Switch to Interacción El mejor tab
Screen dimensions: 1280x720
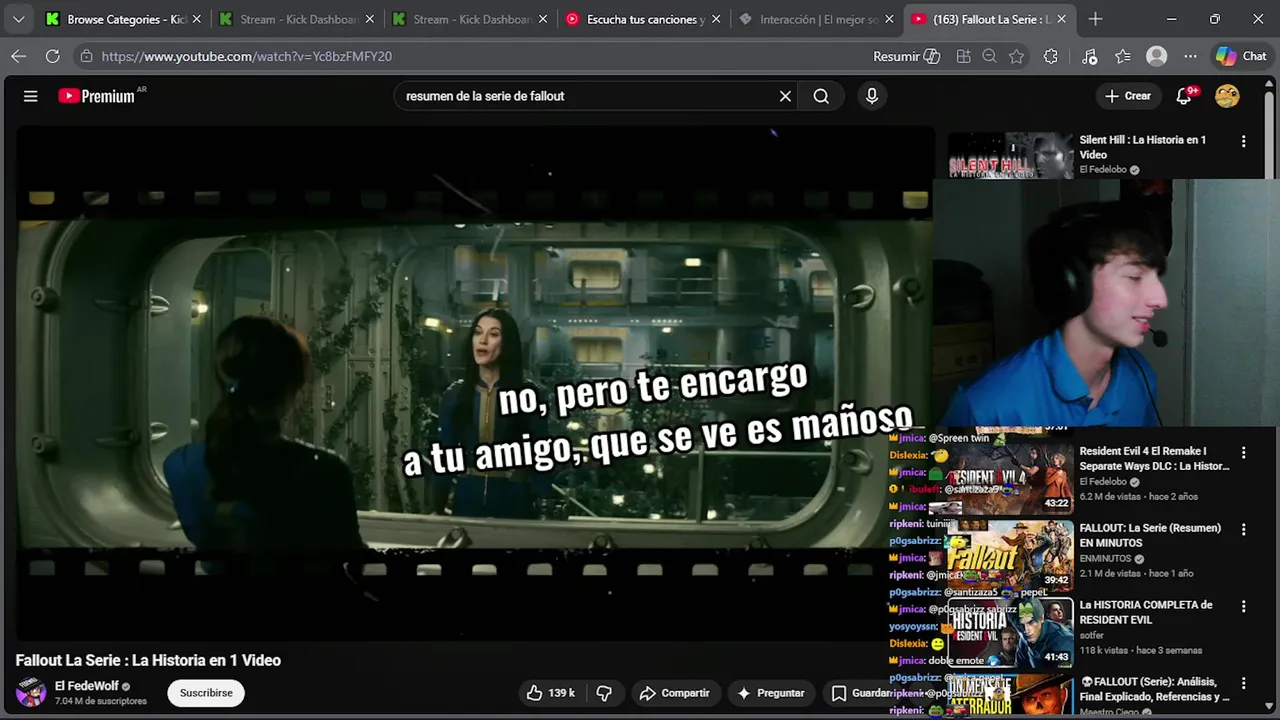click(x=815, y=19)
